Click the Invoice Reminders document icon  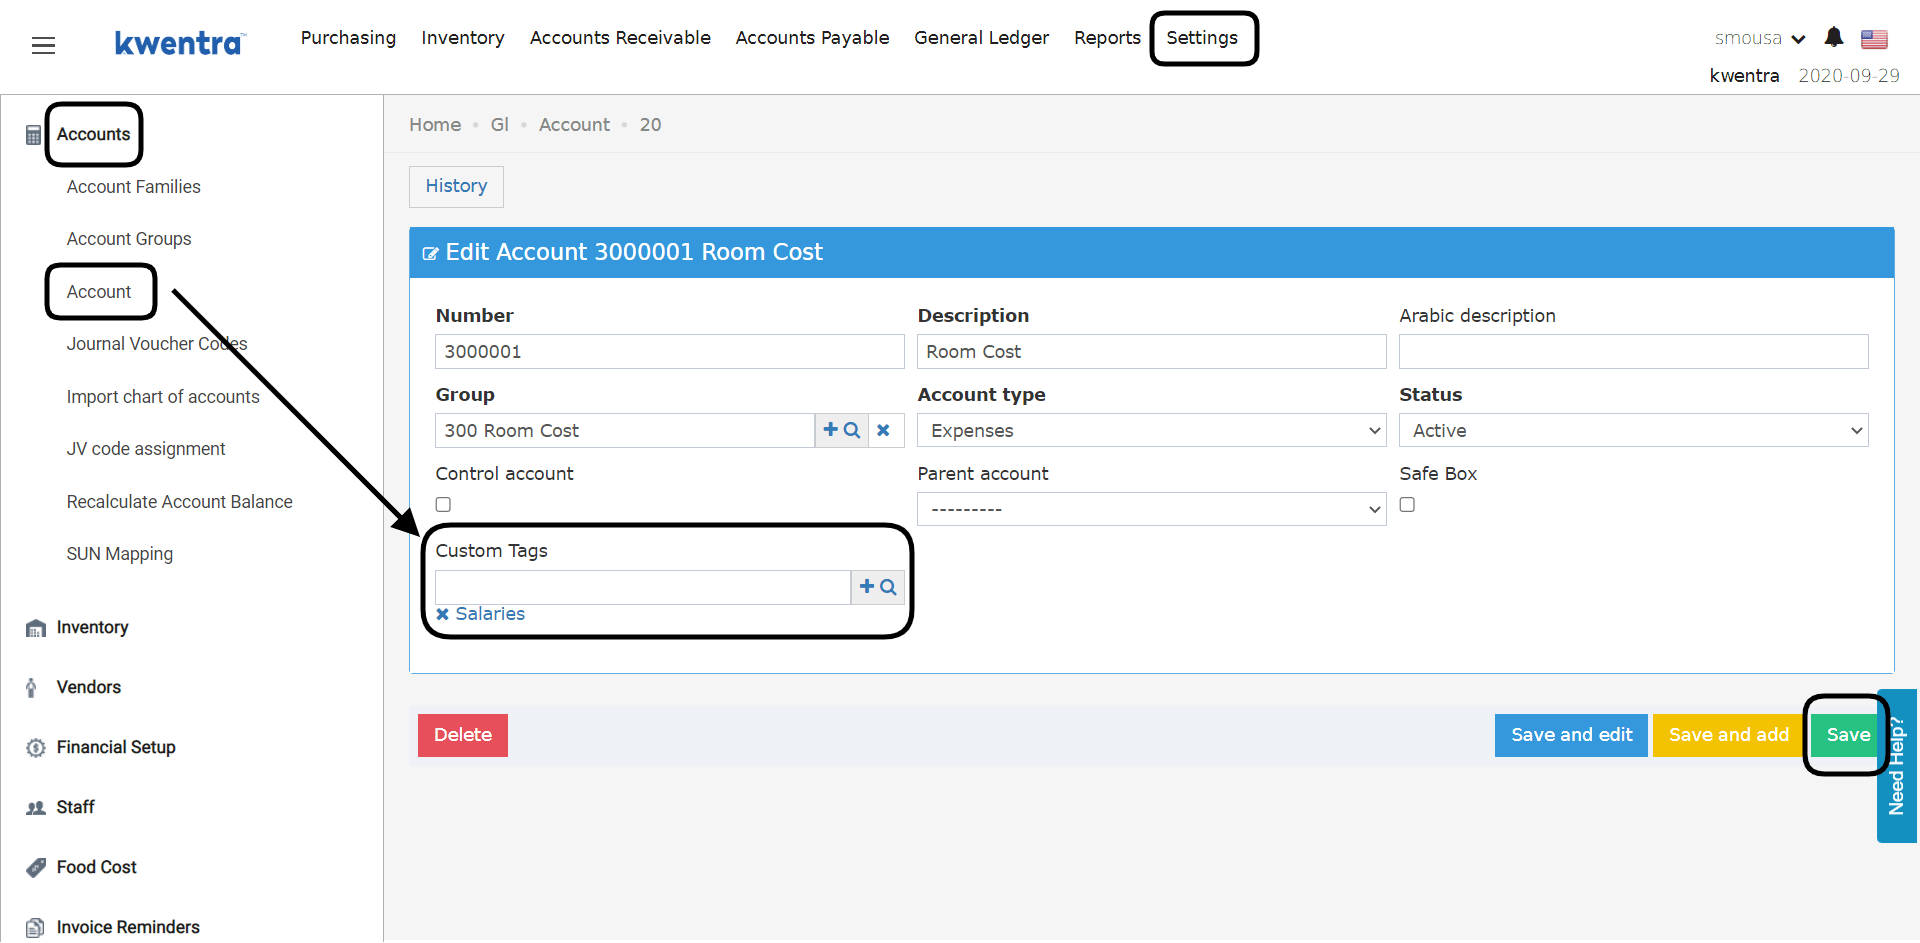(35, 928)
